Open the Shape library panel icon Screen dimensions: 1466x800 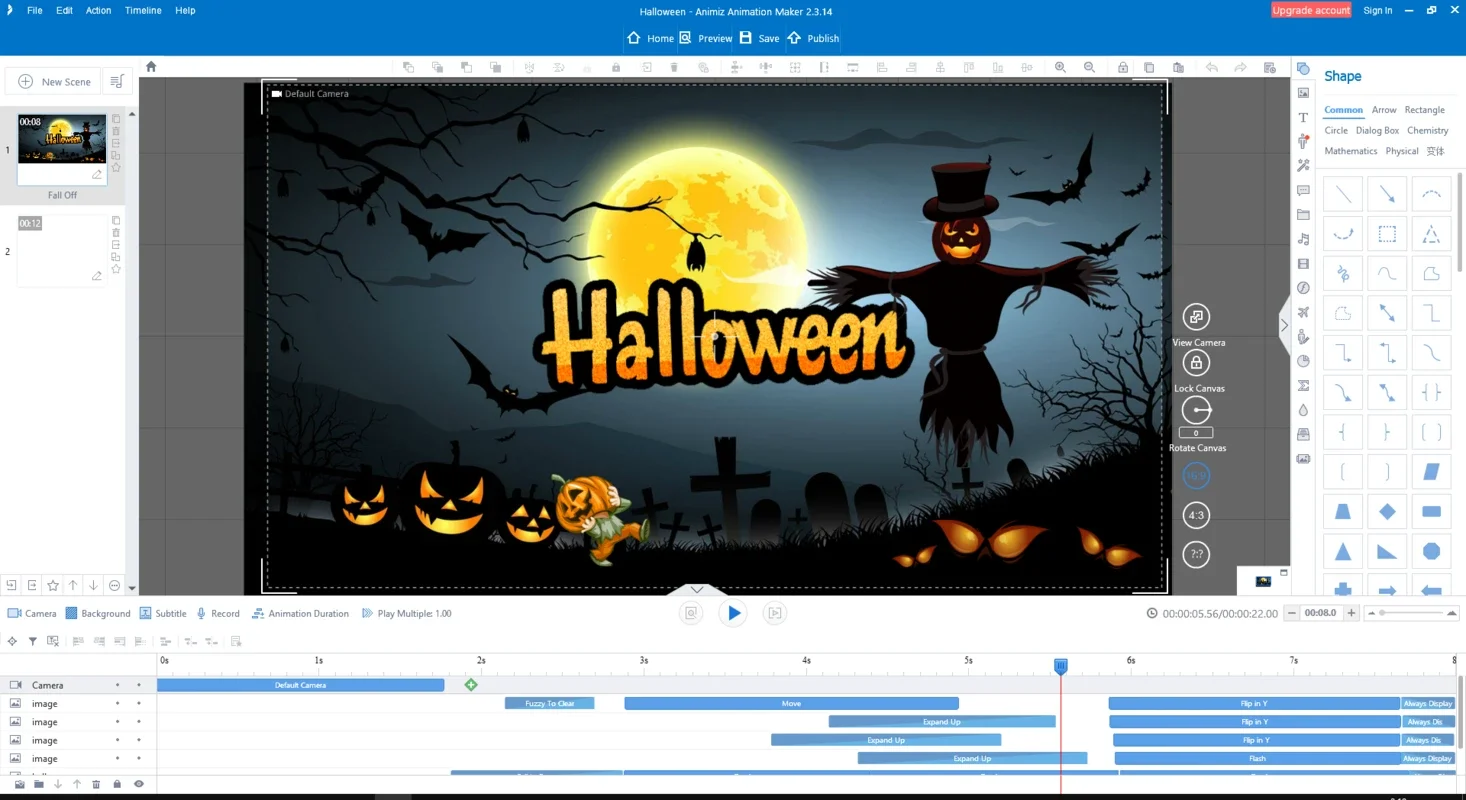tap(1303, 68)
